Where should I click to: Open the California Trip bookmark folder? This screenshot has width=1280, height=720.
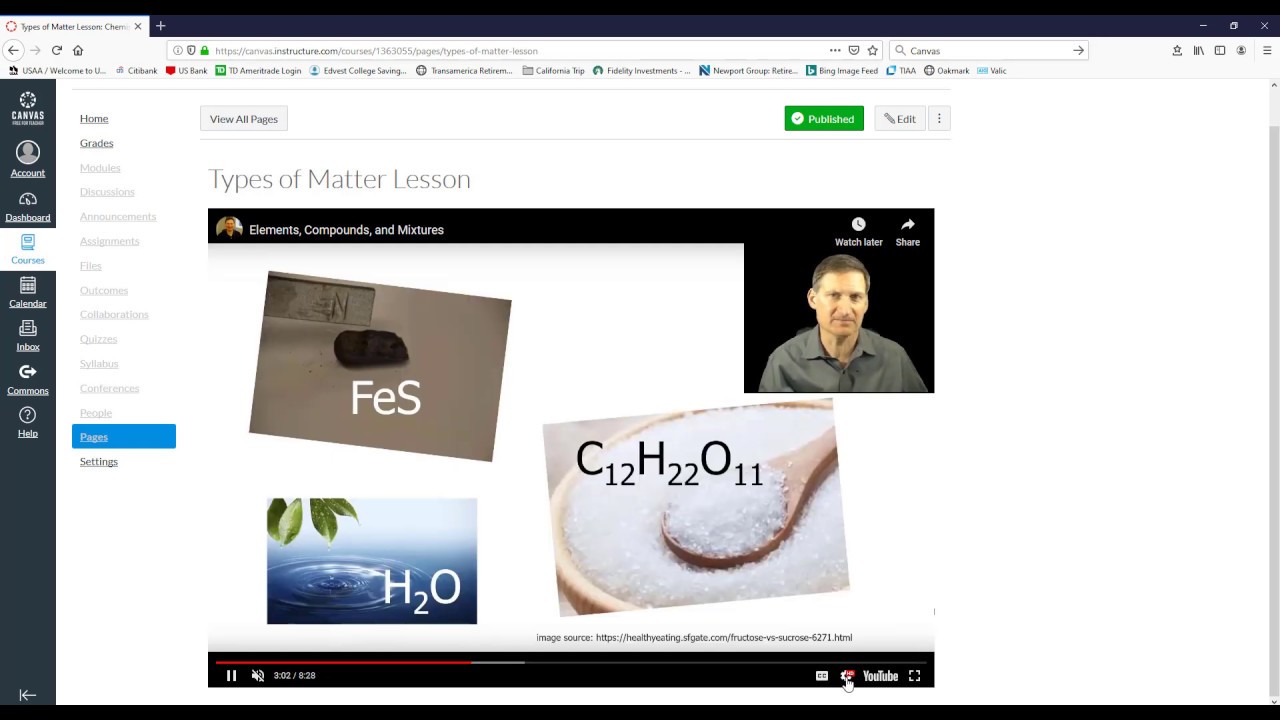point(554,71)
